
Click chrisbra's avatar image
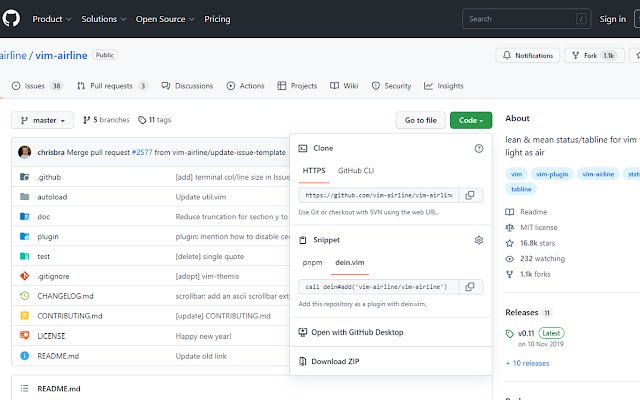click(24, 152)
